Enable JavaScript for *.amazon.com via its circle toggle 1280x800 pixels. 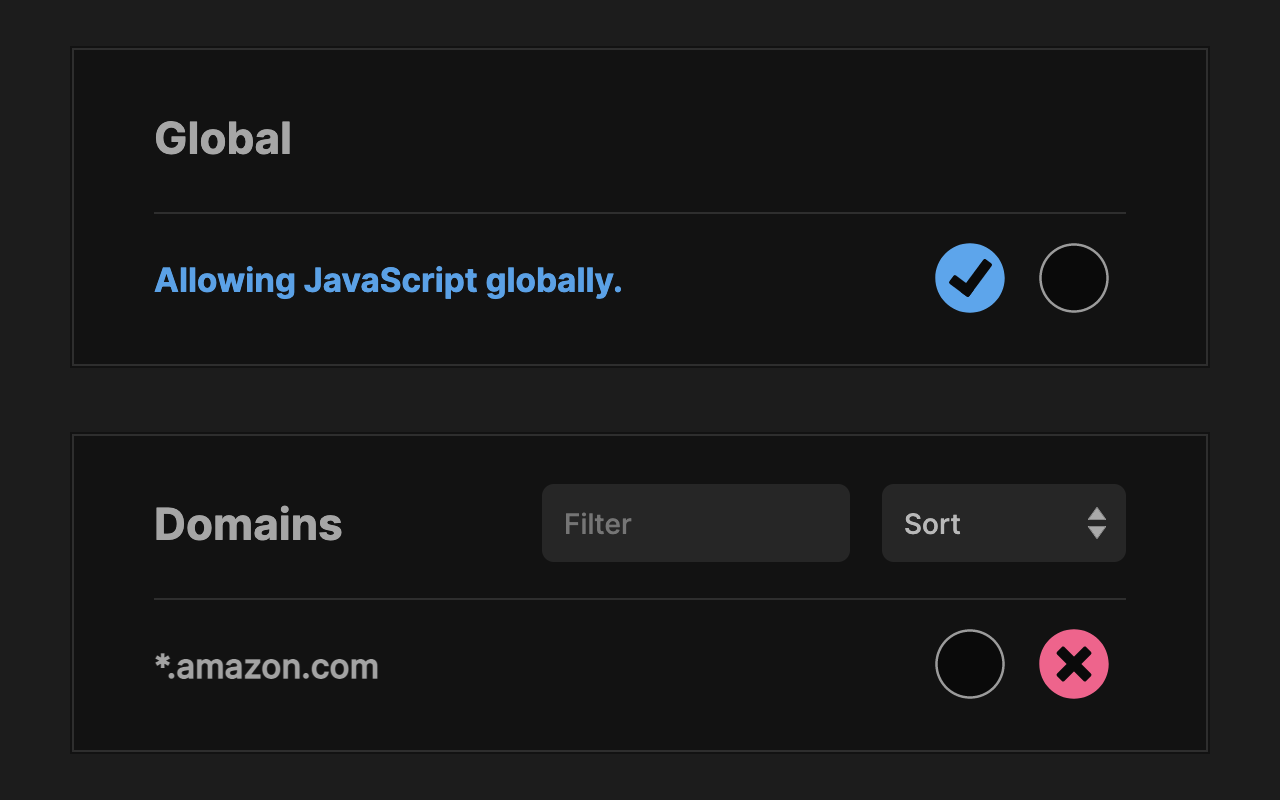[970, 663]
